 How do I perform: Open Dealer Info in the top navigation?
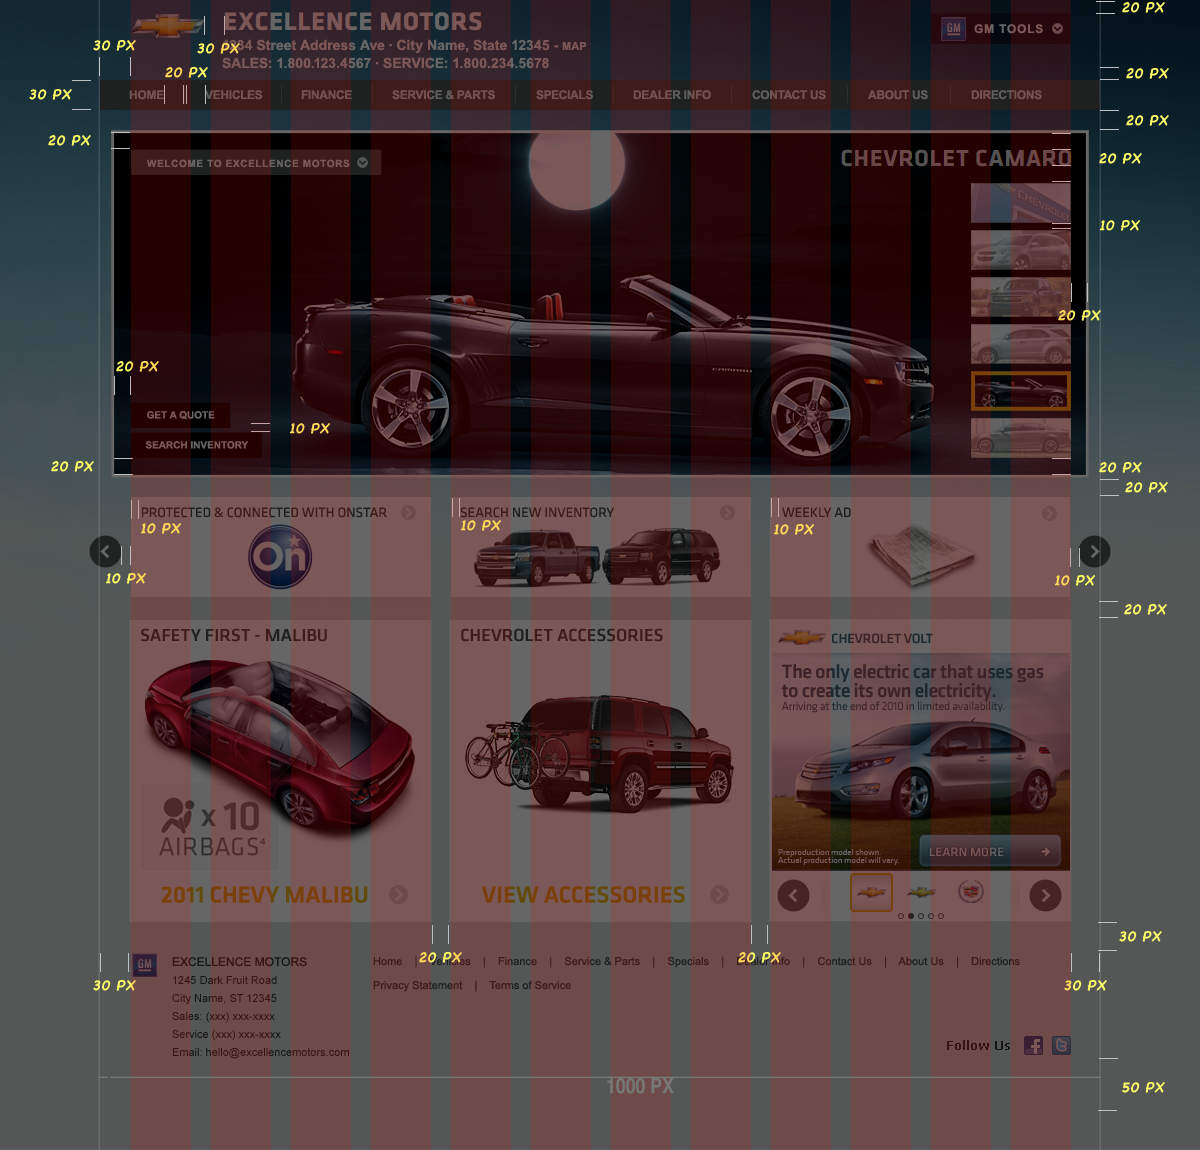(x=672, y=95)
